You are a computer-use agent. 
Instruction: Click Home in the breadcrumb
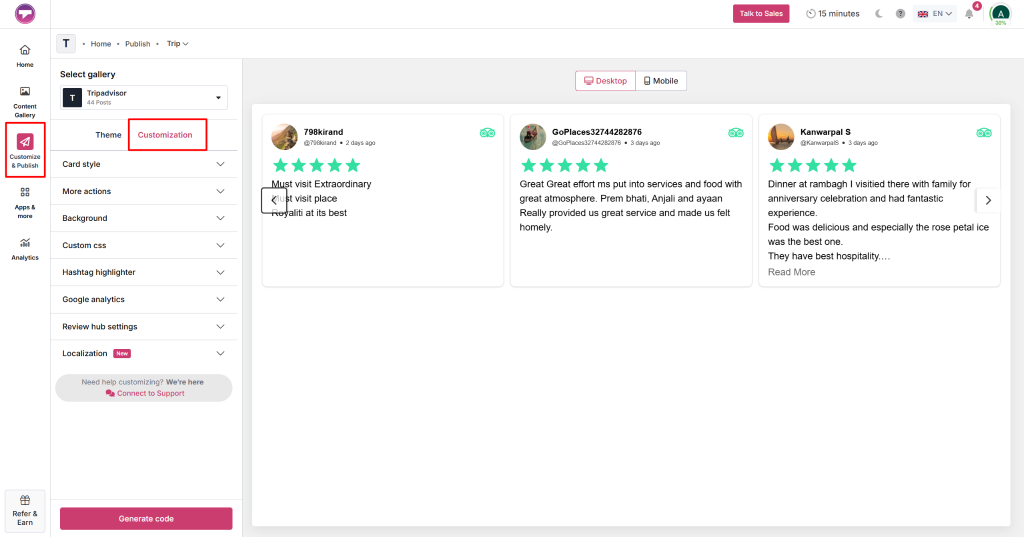point(101,44)
